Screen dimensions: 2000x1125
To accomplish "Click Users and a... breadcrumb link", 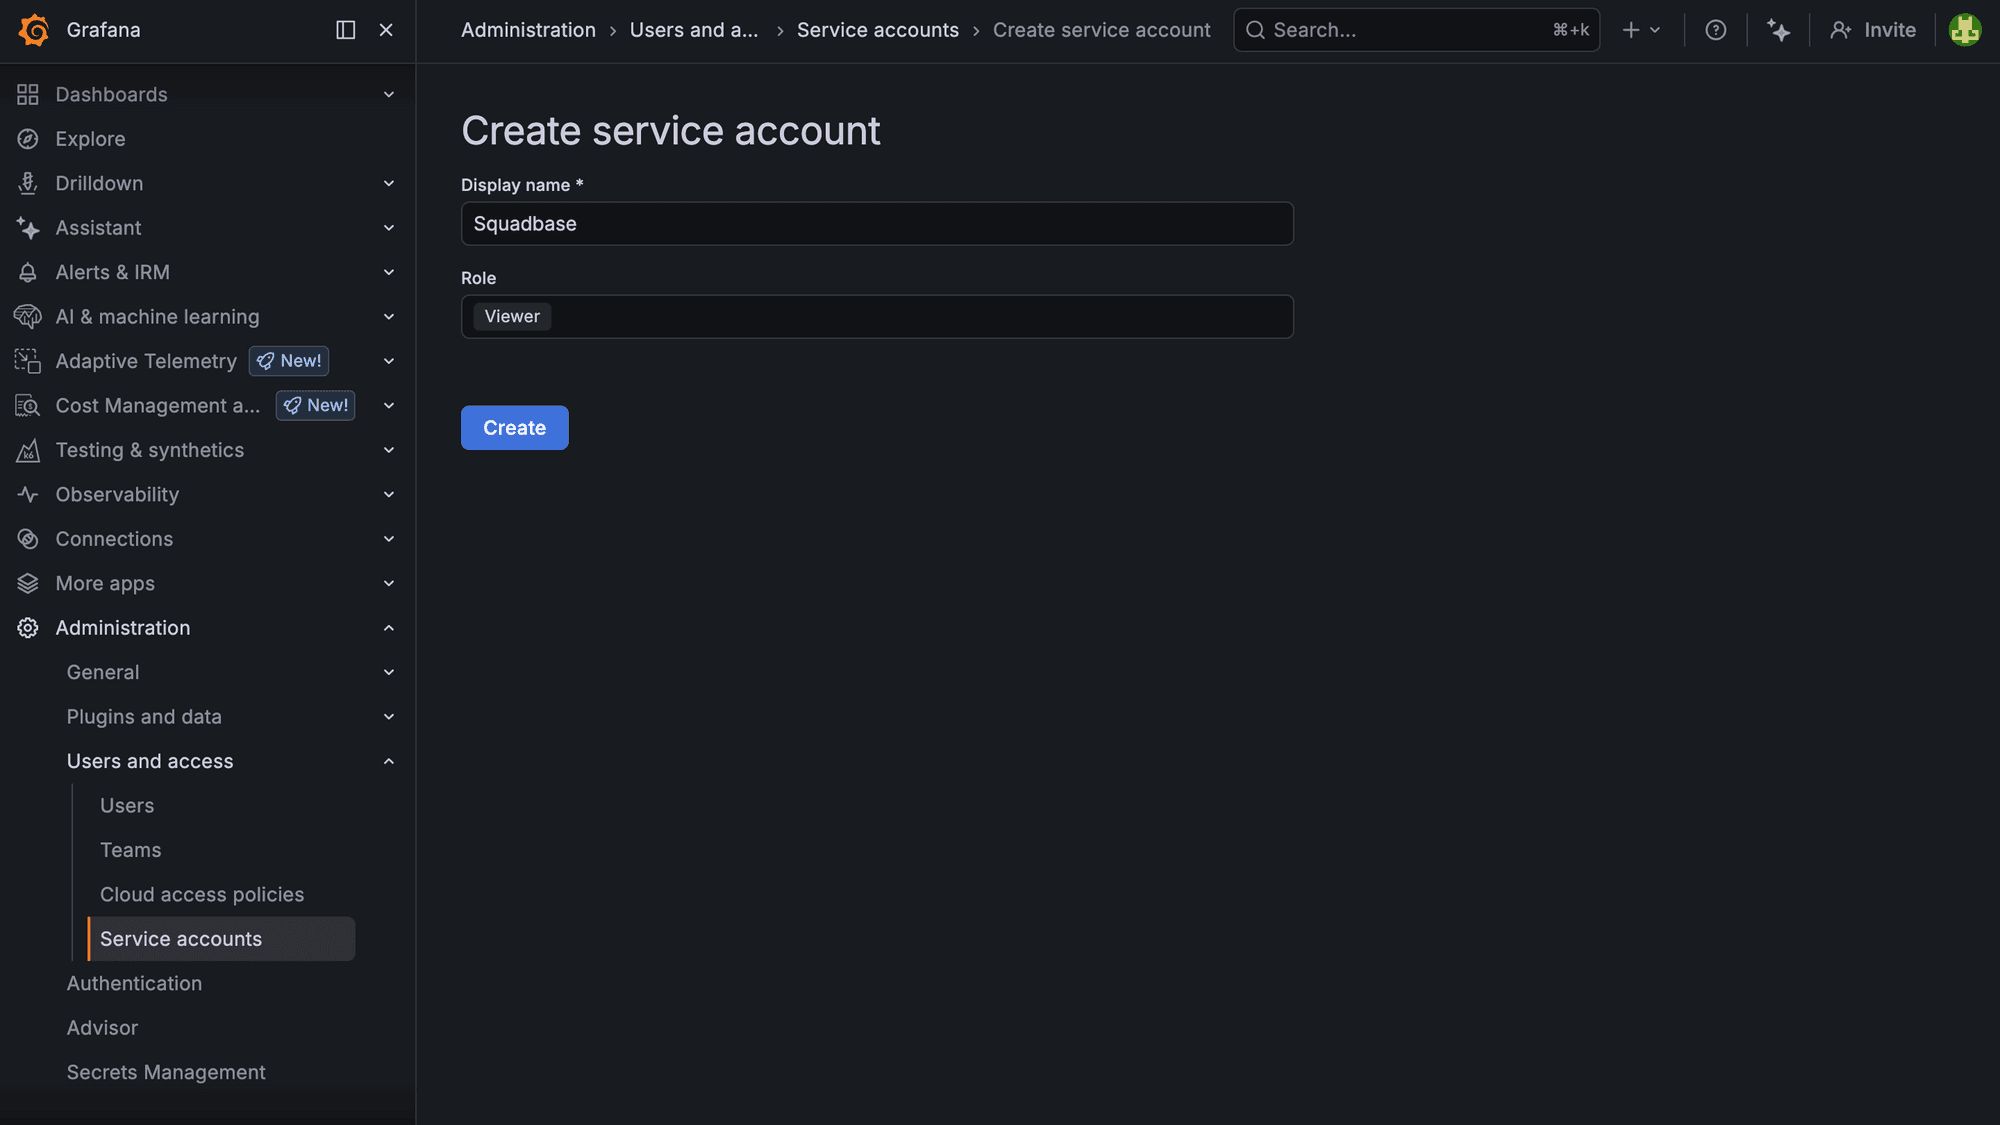I will tap(694, 30).
